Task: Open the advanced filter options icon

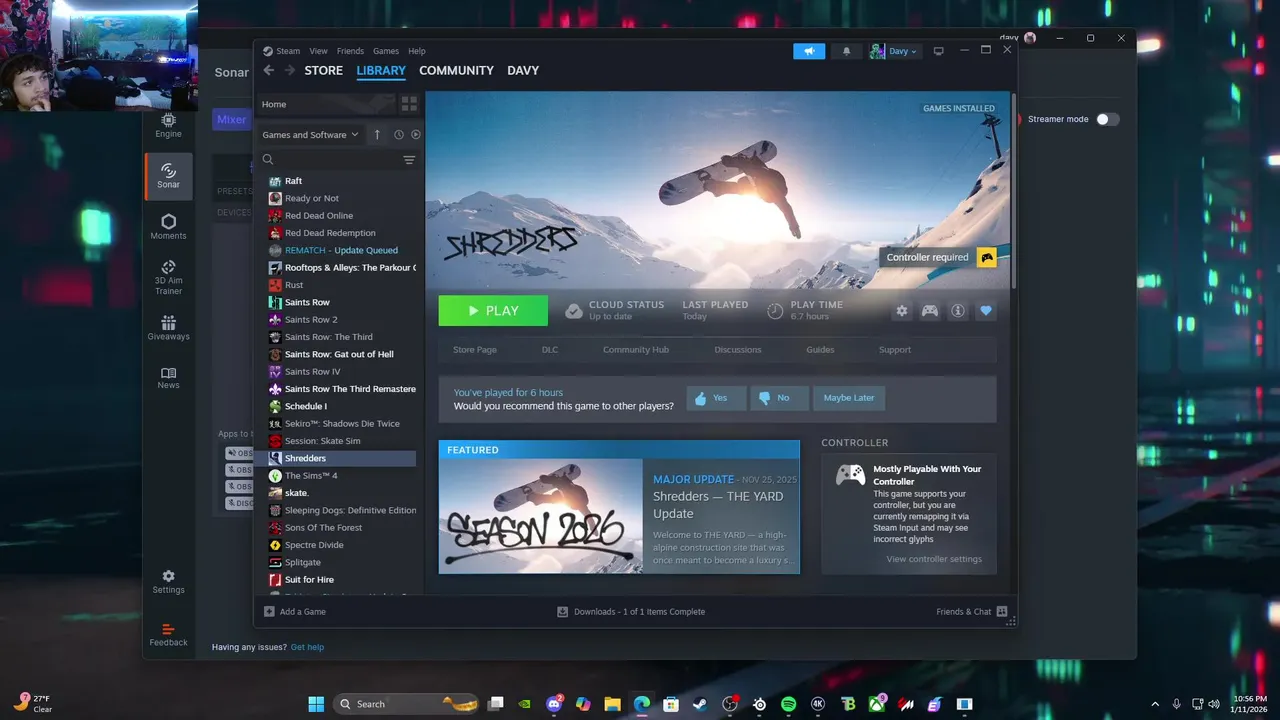Action: coord(409,160)
